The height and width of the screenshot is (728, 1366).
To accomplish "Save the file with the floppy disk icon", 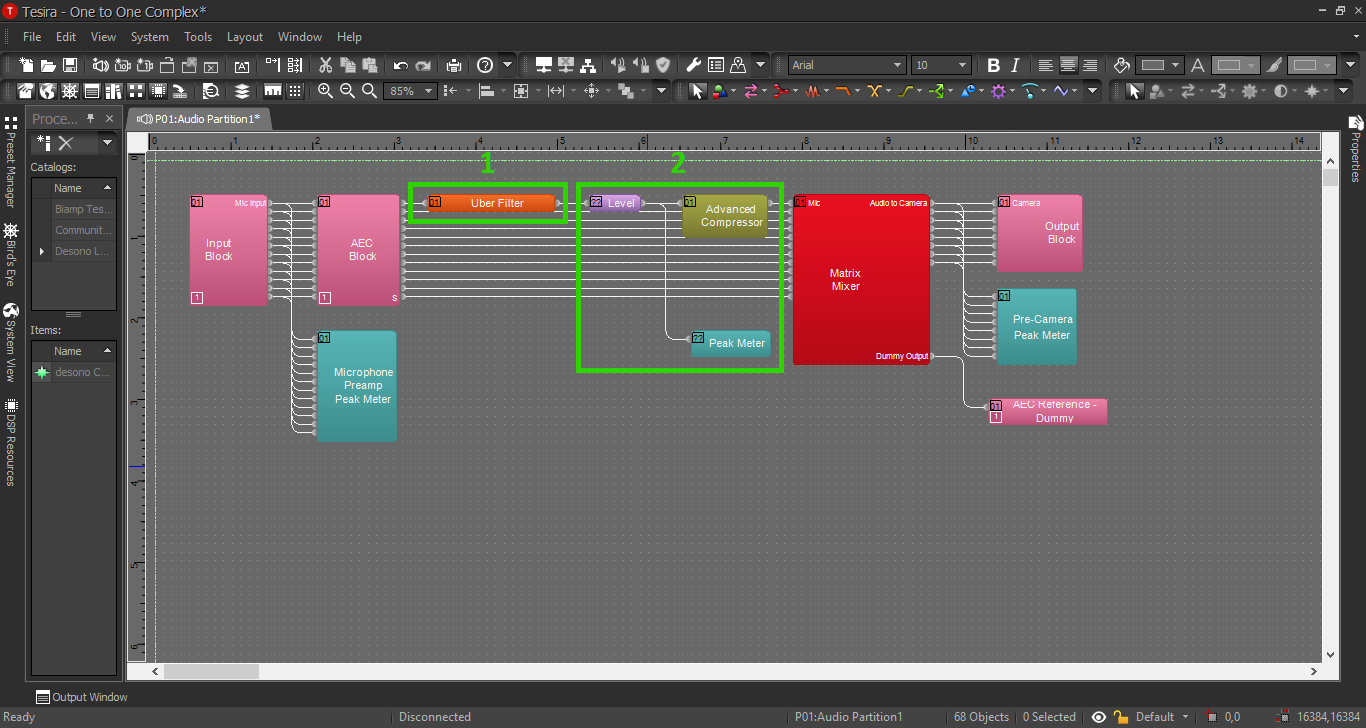I will (x=70, y=65).
